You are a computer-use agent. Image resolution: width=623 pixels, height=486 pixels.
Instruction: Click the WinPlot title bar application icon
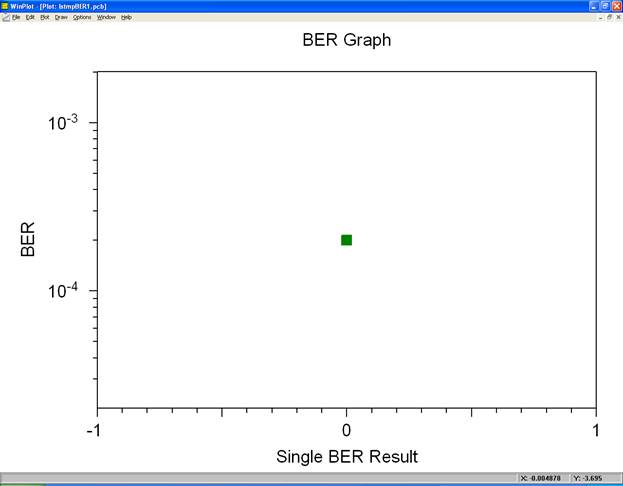pos(5,6)
